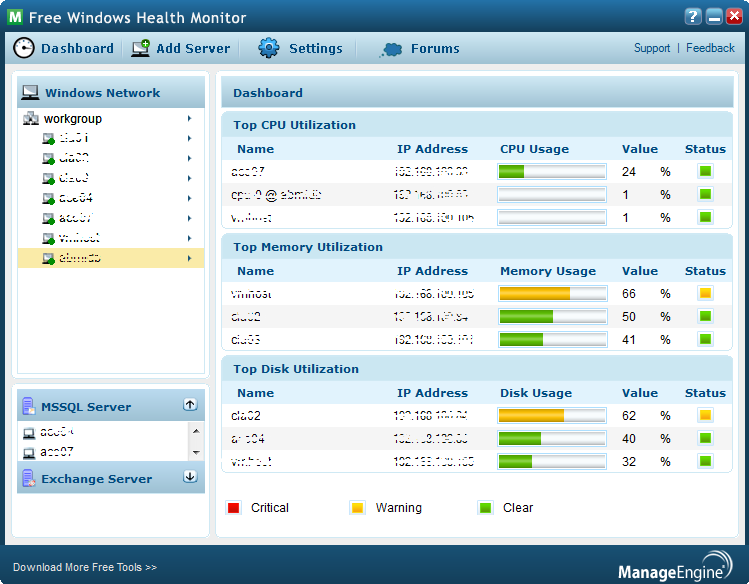
Task: Expand the arrow on winhost tree row
Action: click(x=190, y=238)
